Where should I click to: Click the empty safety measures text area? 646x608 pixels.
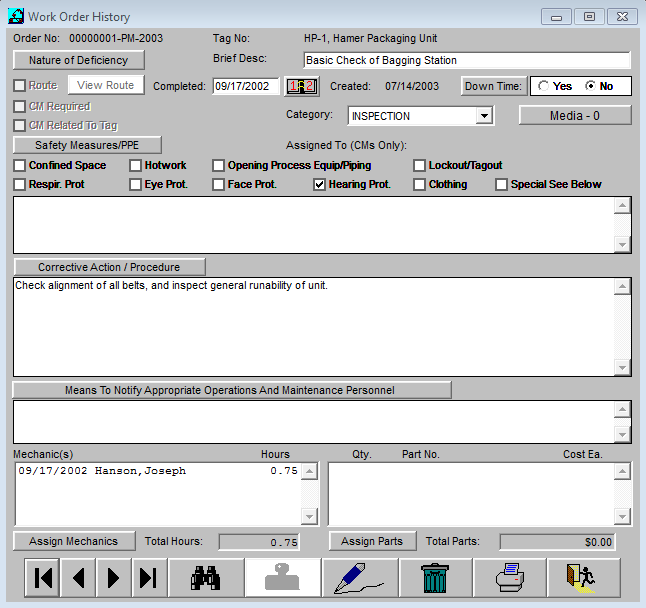(314, 225)
